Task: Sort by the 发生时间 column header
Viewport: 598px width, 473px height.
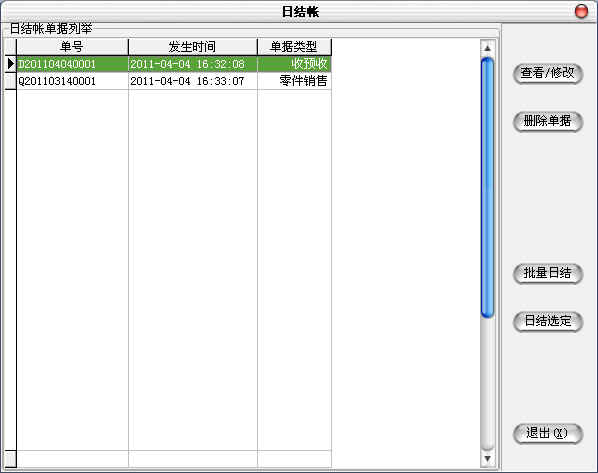Action: [193, 47]
